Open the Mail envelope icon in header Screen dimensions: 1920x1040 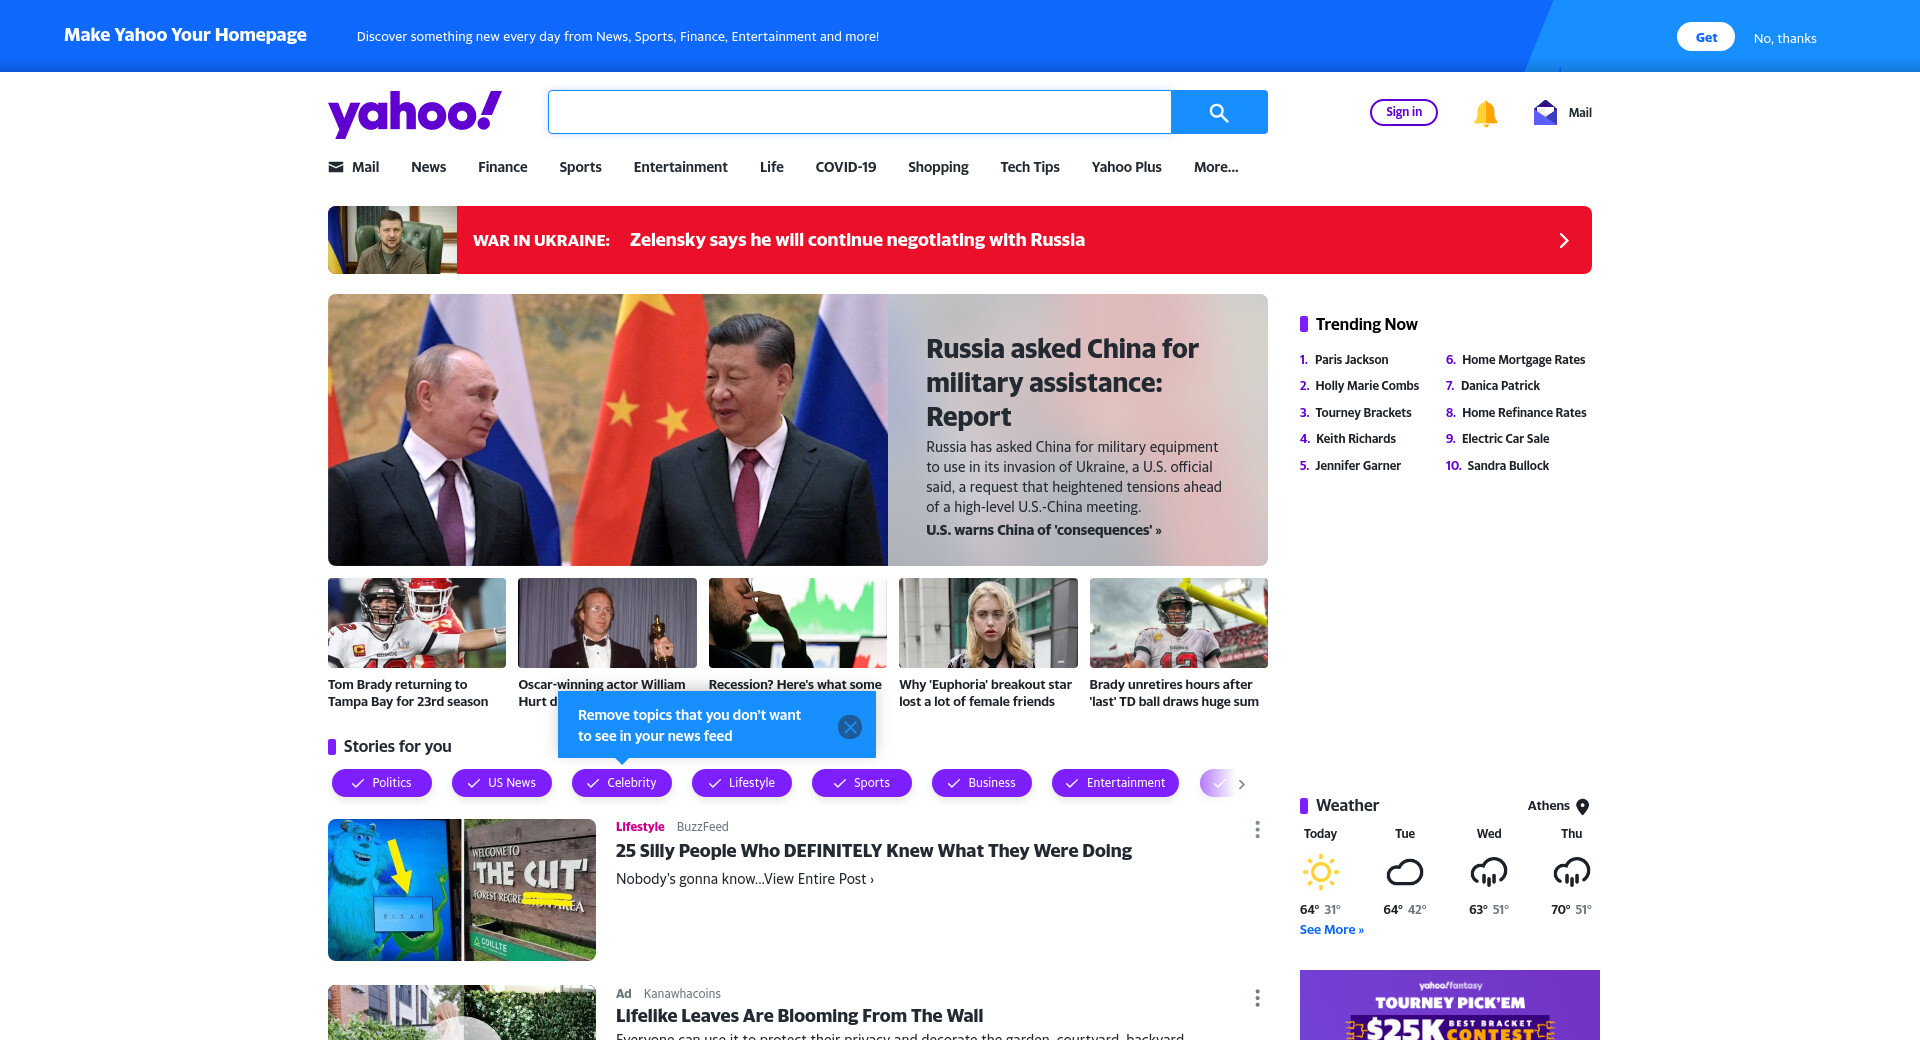coord(1545,112)
